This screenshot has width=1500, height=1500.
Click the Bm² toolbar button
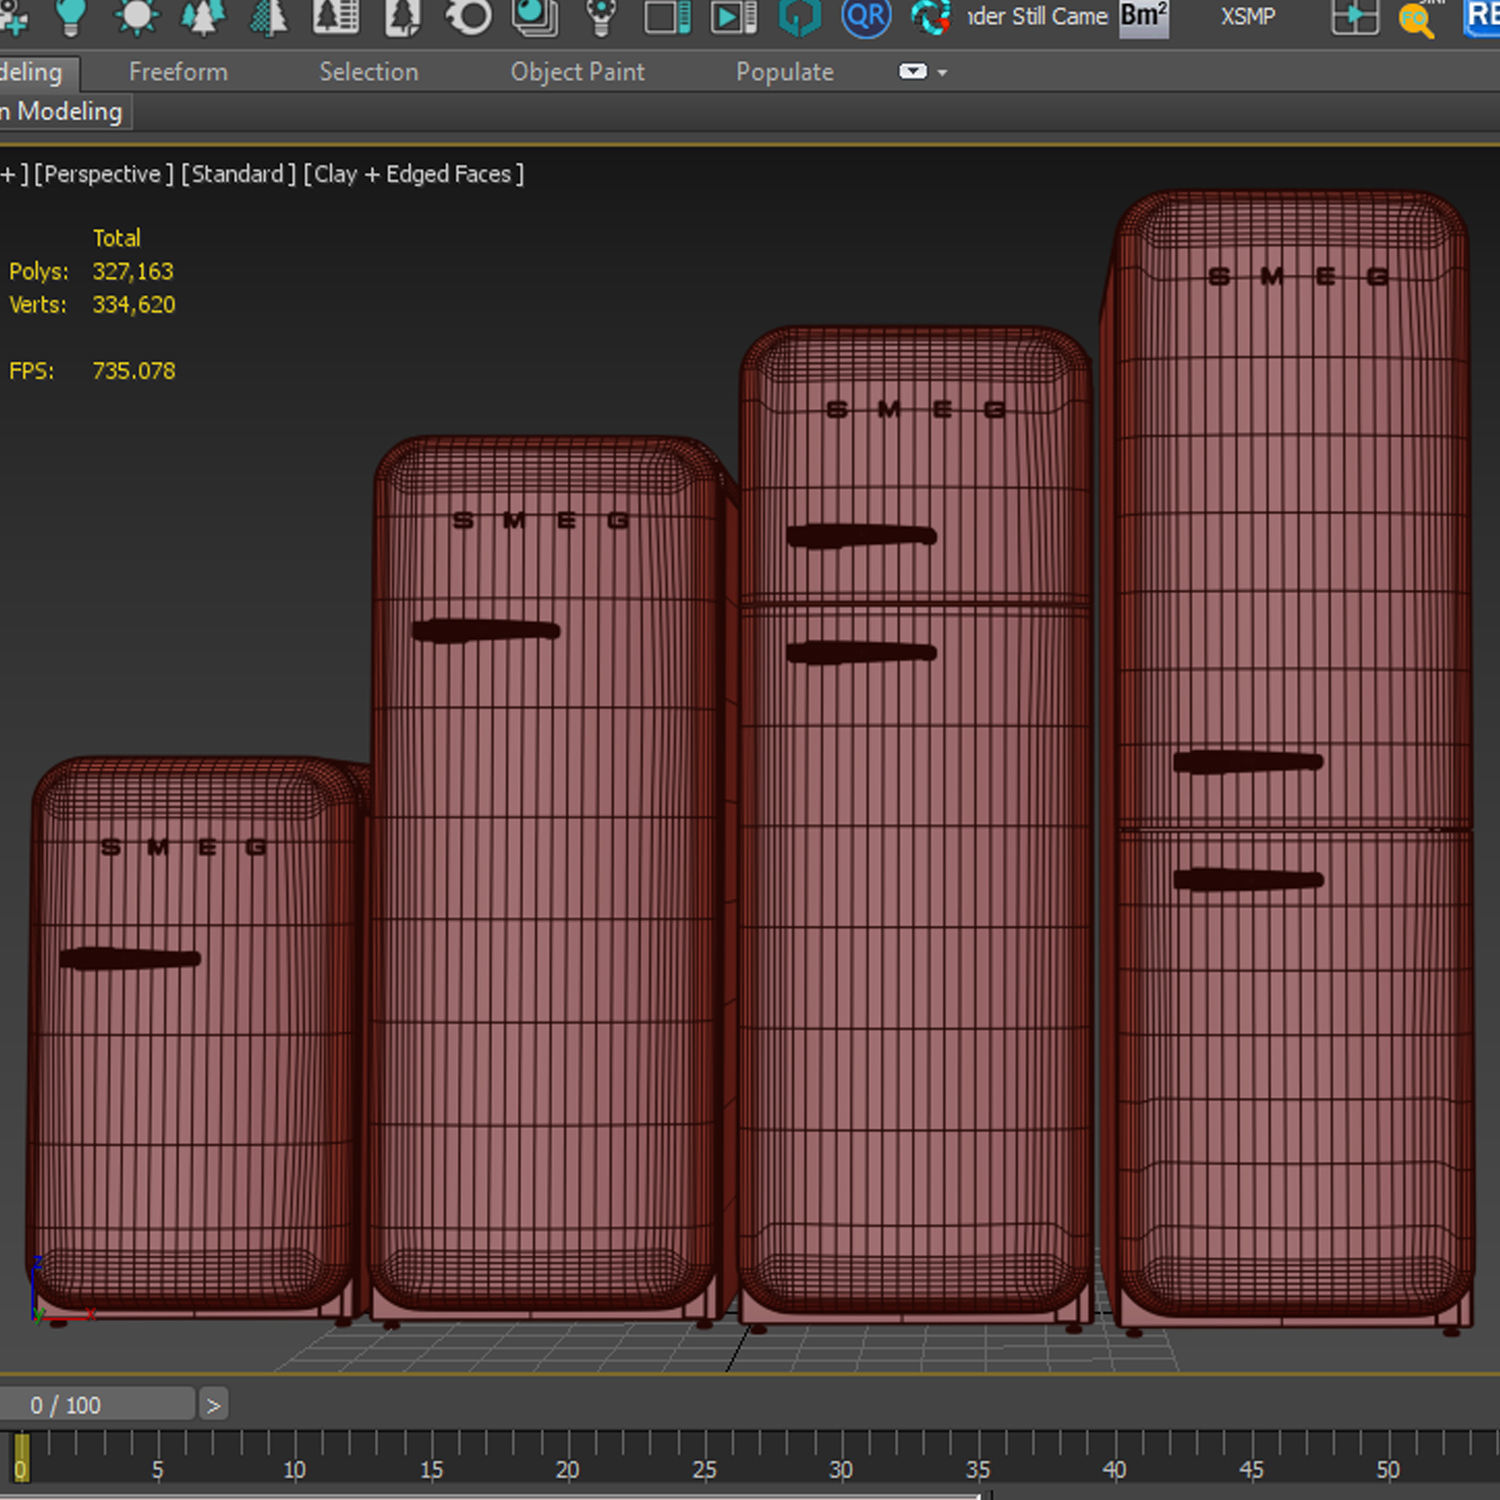(x=1144, y=17)
